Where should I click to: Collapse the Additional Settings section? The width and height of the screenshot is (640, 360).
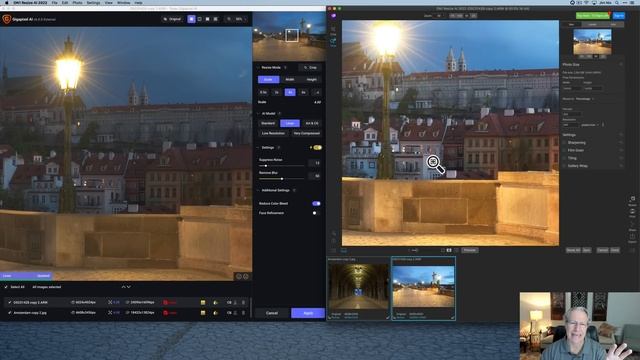click(x=258, y=190)
